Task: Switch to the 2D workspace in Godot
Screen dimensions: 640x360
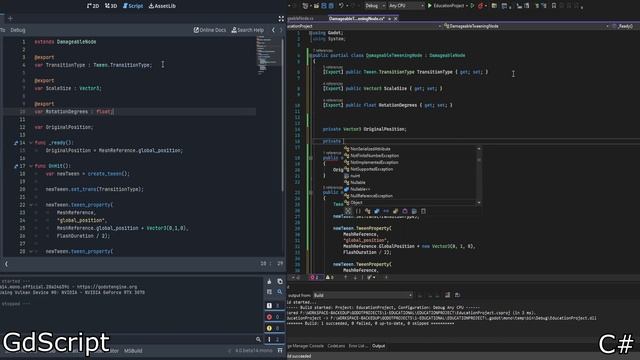Action: click(x=93, y=6)
